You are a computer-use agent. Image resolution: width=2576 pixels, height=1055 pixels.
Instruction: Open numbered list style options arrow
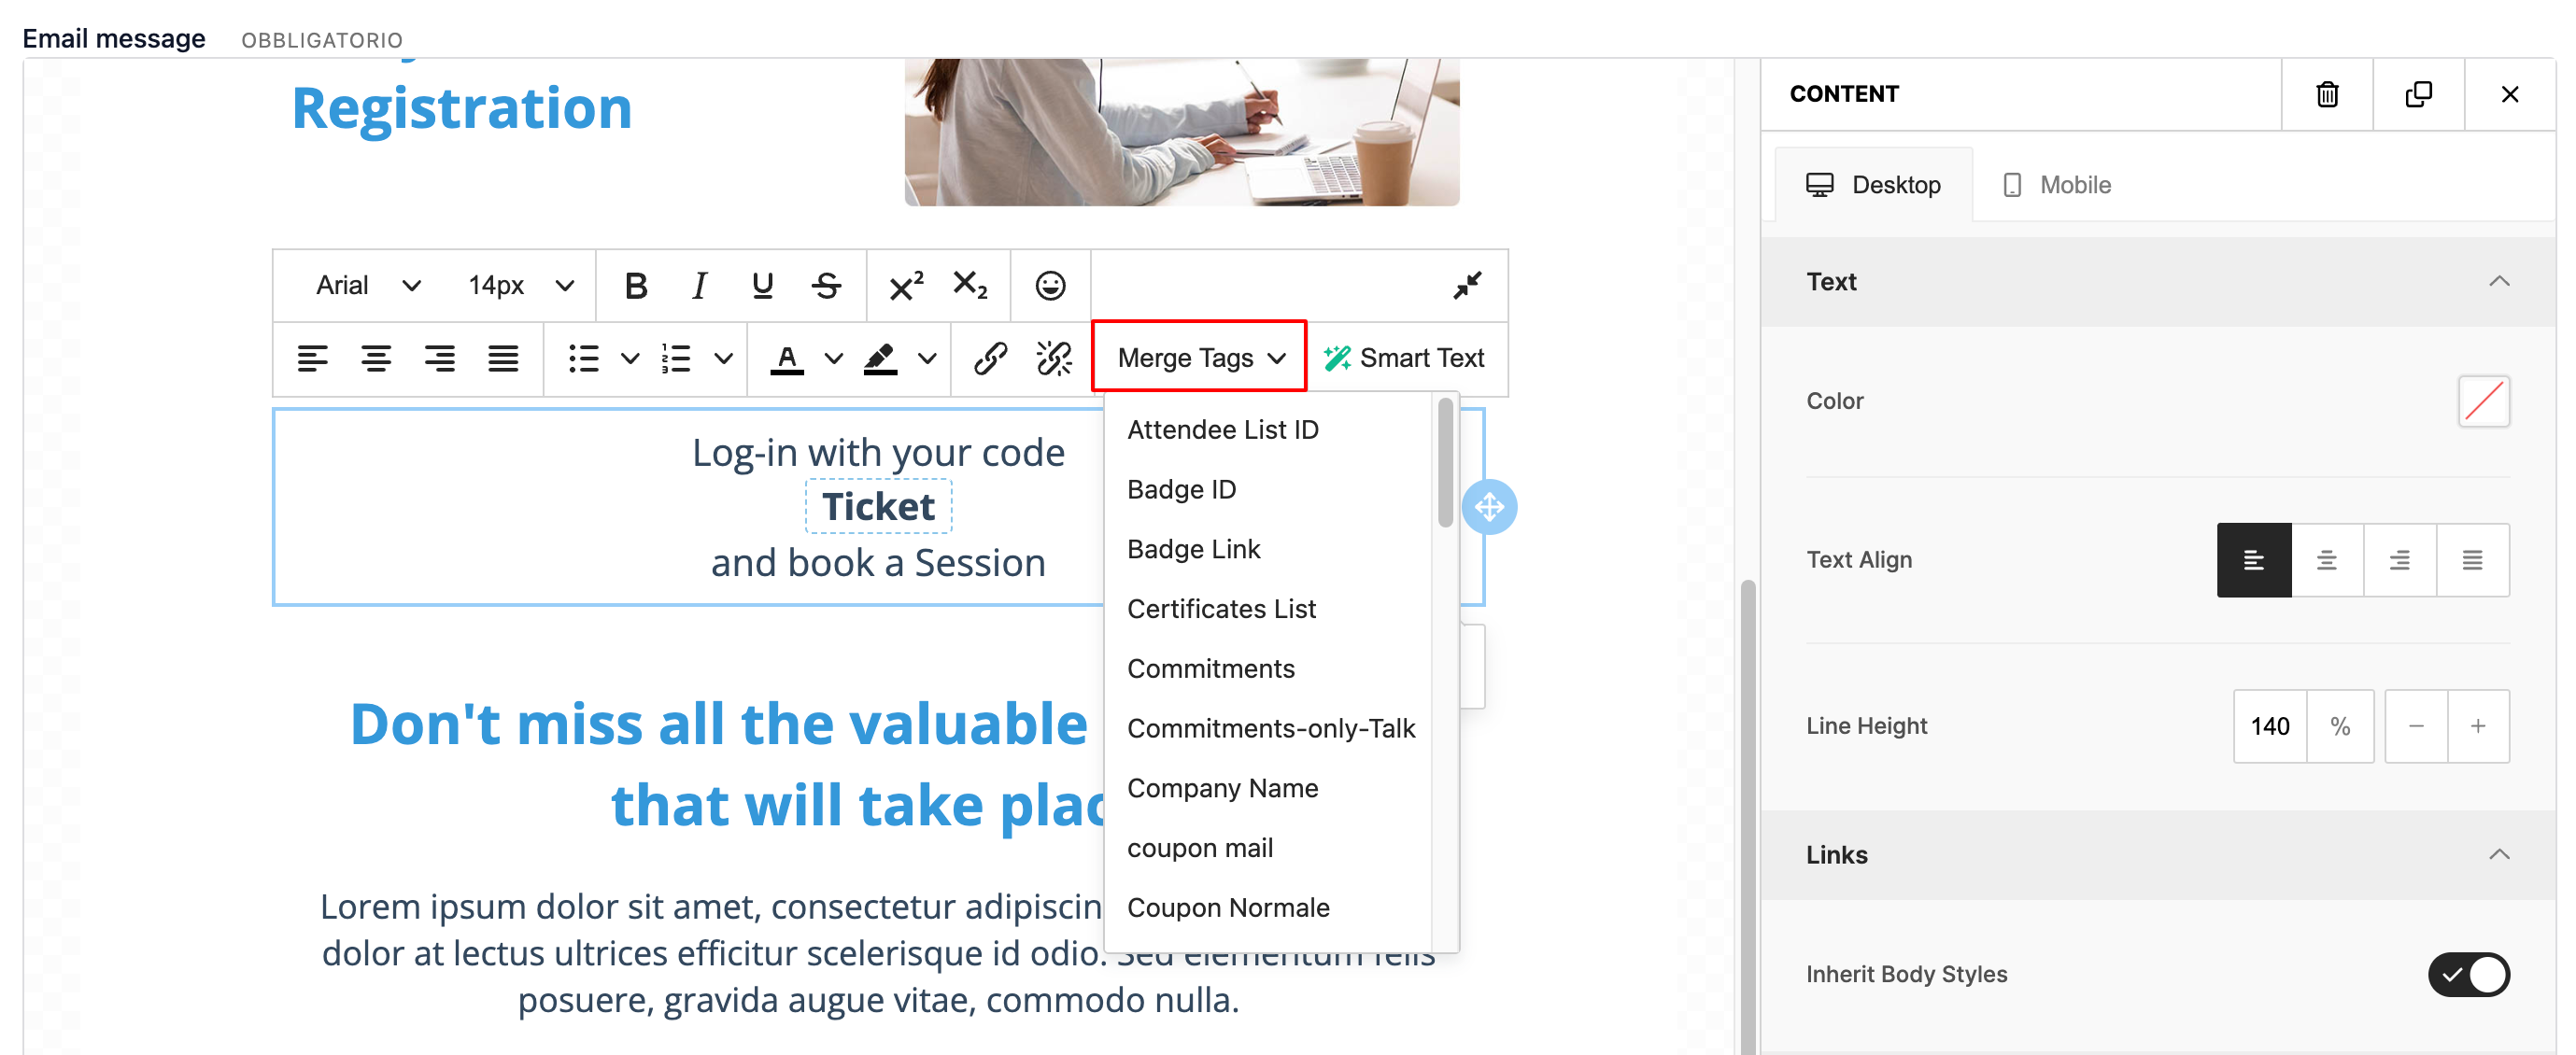click(x=724, y=358)
